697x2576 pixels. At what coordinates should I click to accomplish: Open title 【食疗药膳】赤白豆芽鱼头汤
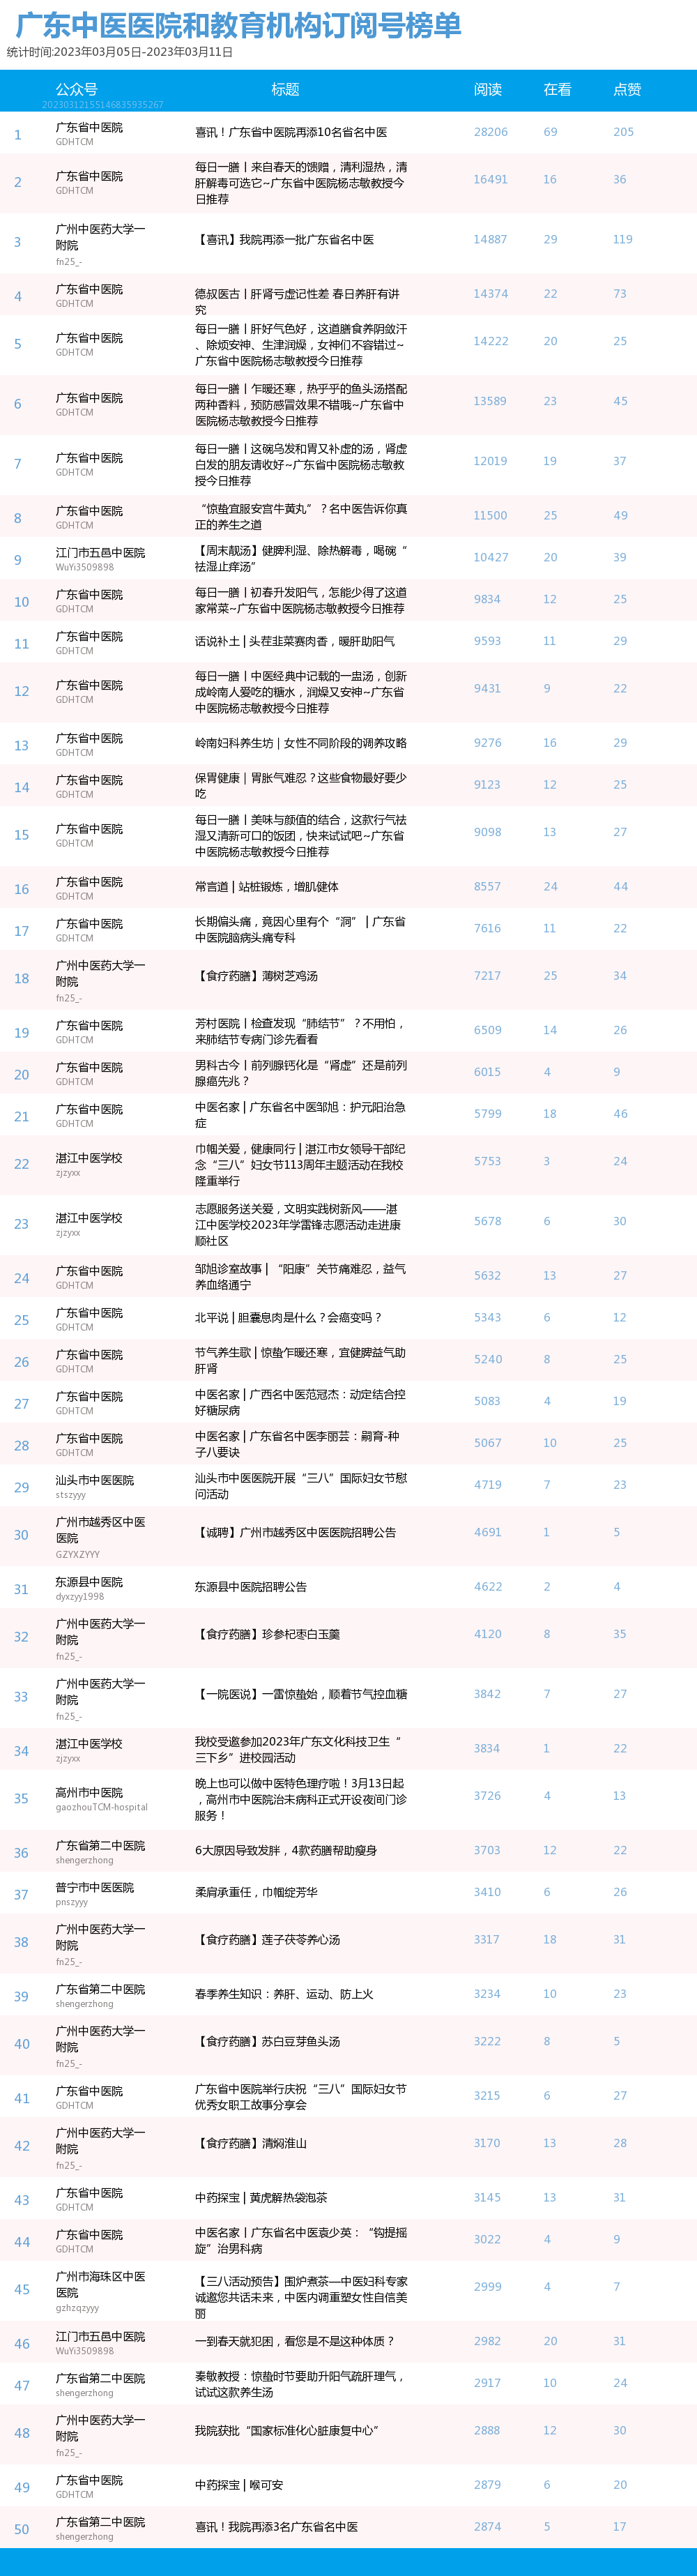pyautogui.click(x=267, y=2042)
